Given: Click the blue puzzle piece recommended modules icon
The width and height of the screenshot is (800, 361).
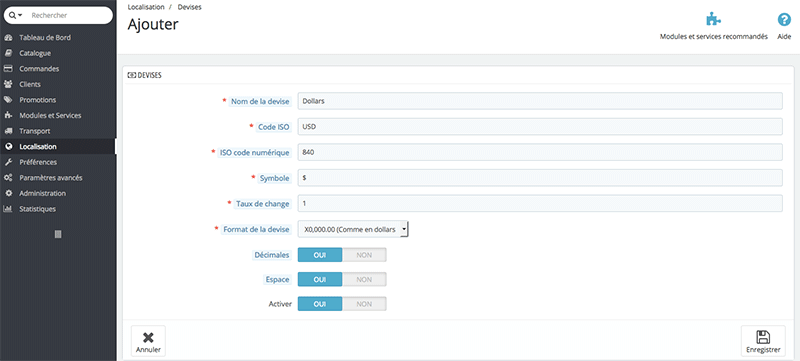Looking at the screenshot, I should [x=713, y=20].
